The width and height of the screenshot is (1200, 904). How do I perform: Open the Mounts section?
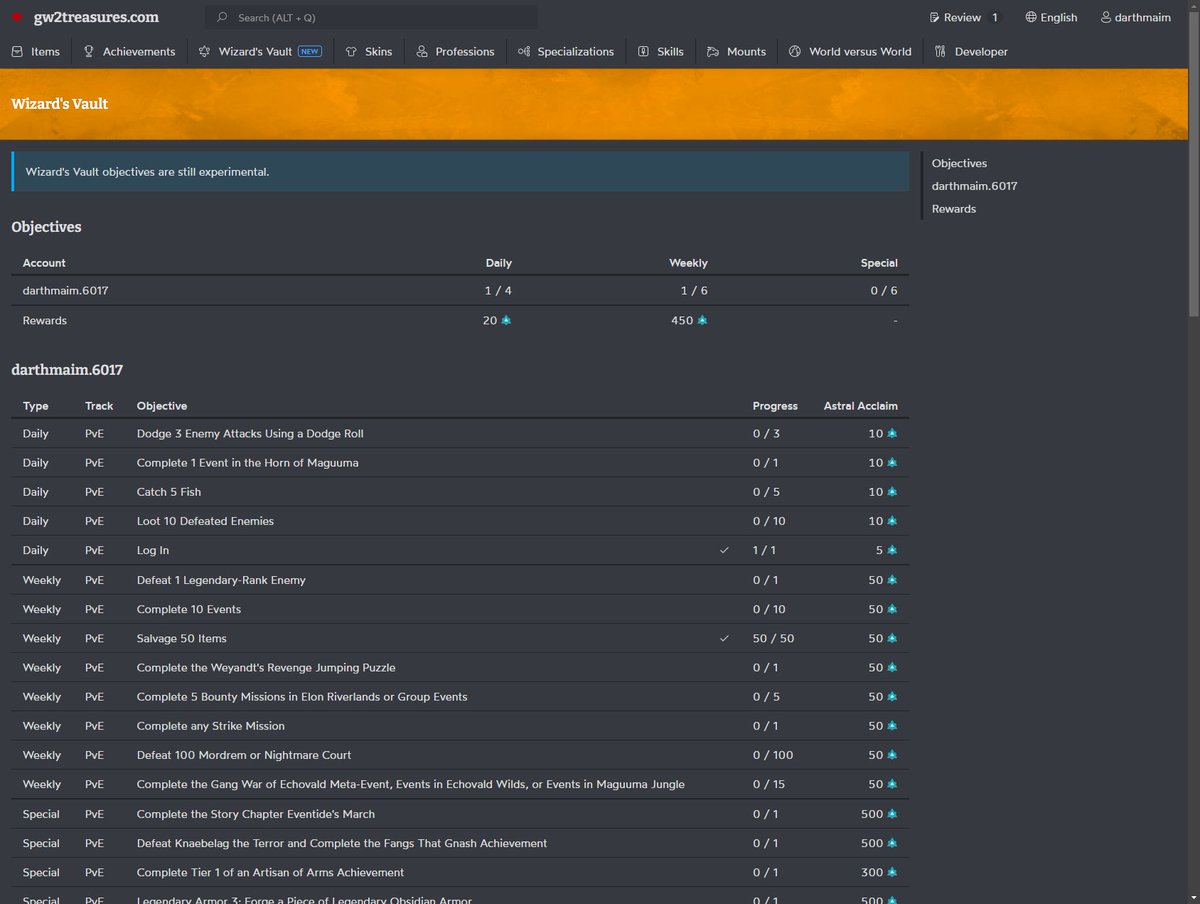(x=736, y=51)
